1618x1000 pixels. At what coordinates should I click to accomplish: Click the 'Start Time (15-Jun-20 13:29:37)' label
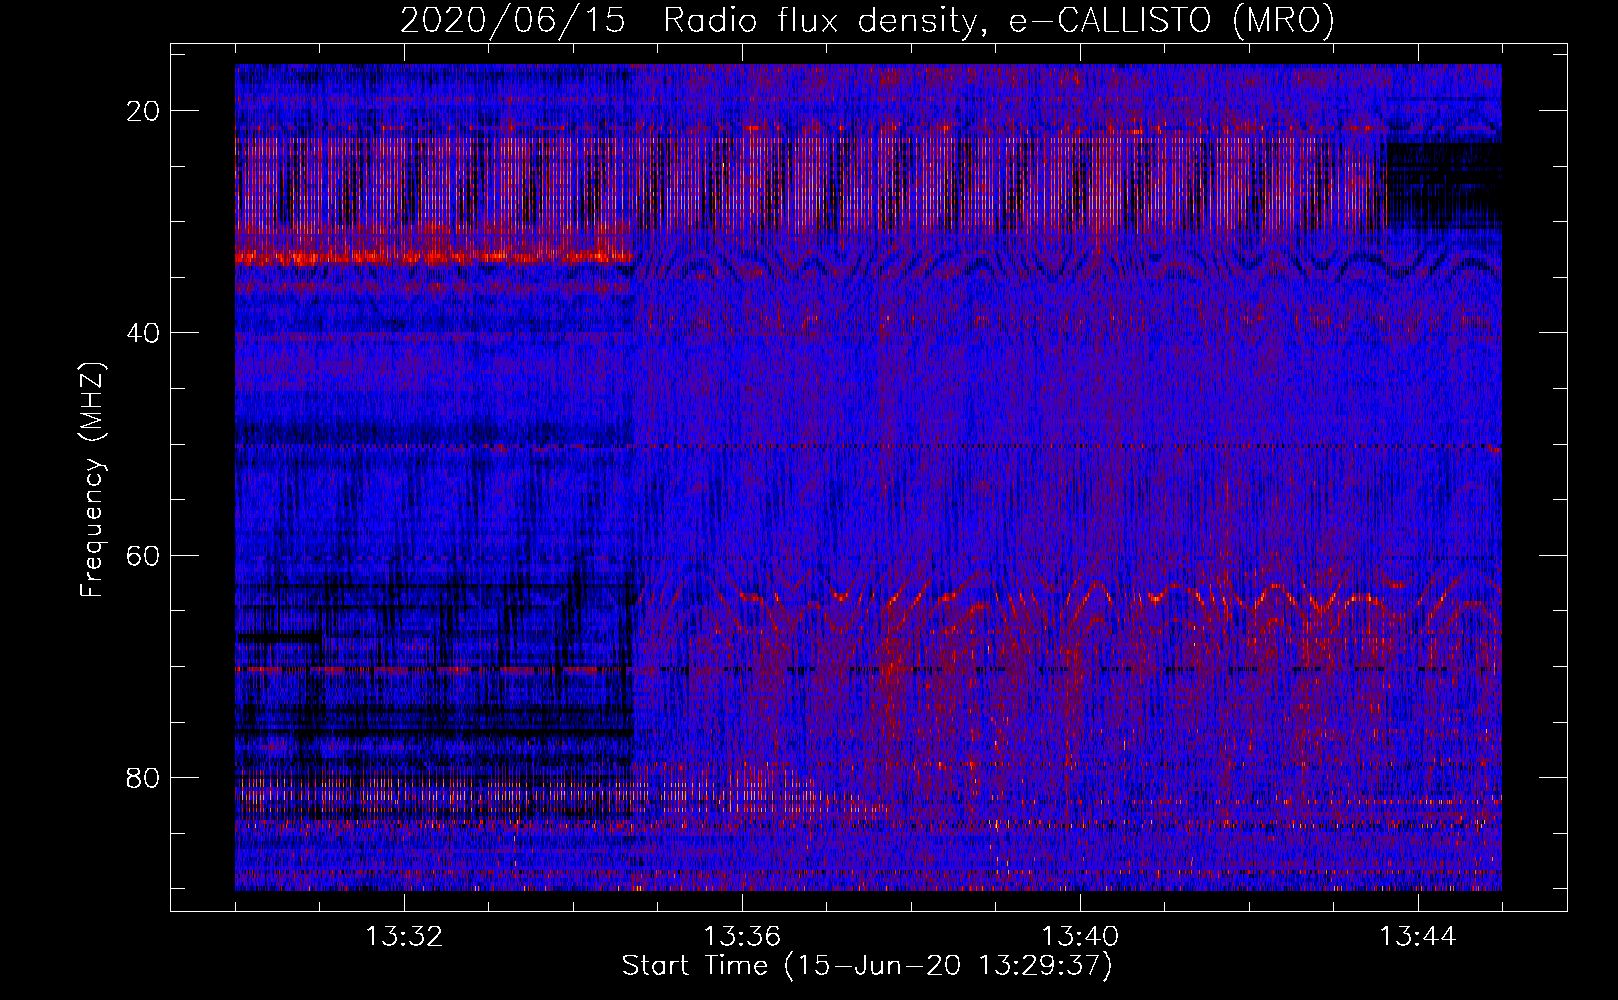[x=867, y=966]
